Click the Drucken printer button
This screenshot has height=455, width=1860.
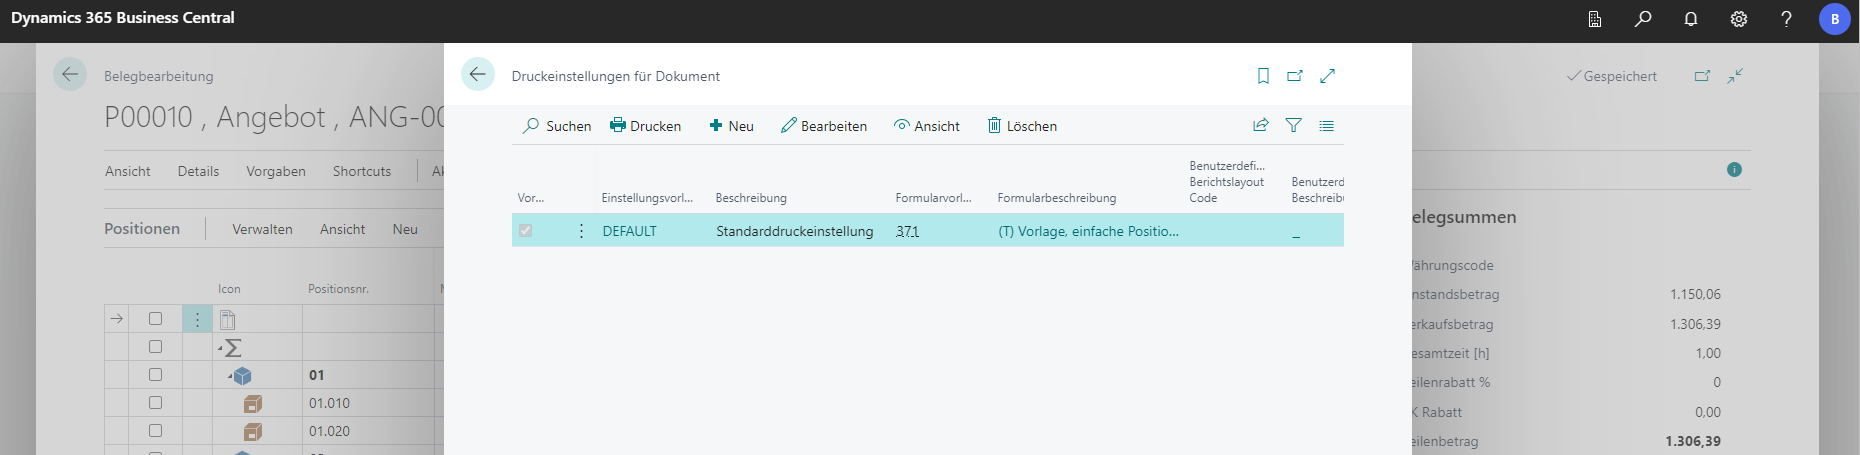point(645,126)
